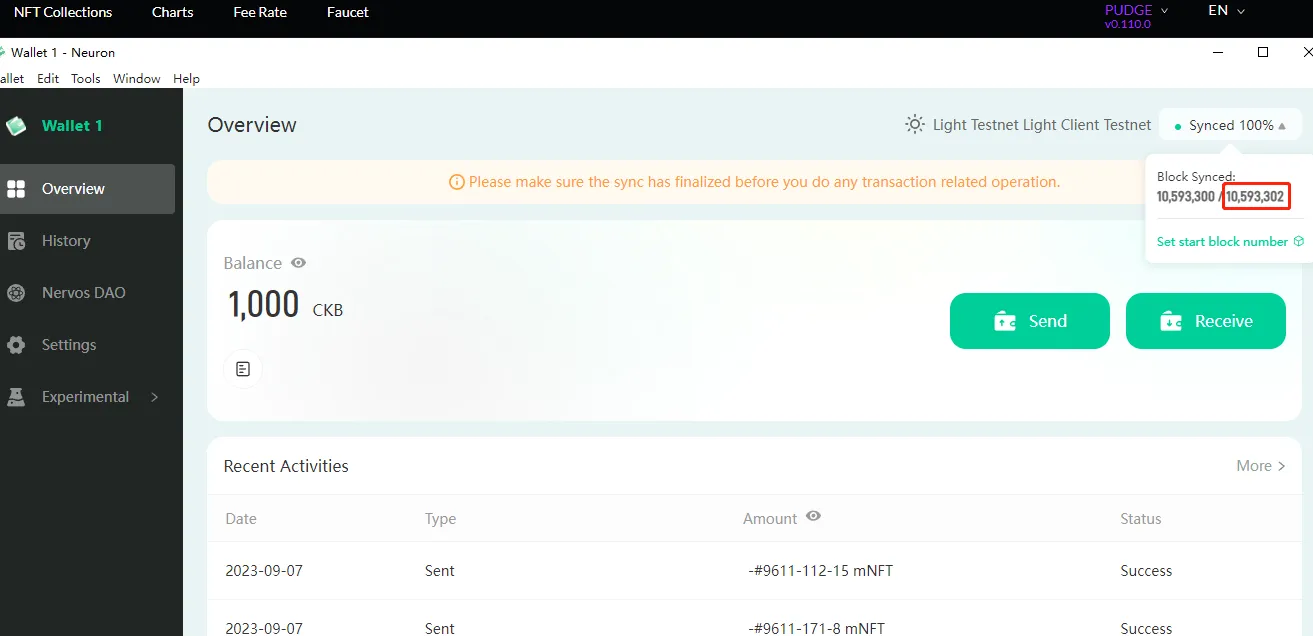The width and height of the screenshot is (1313, 636).
Task: Click the Nervos DAO icon in sidebar
Action: [x=16, y=293]
